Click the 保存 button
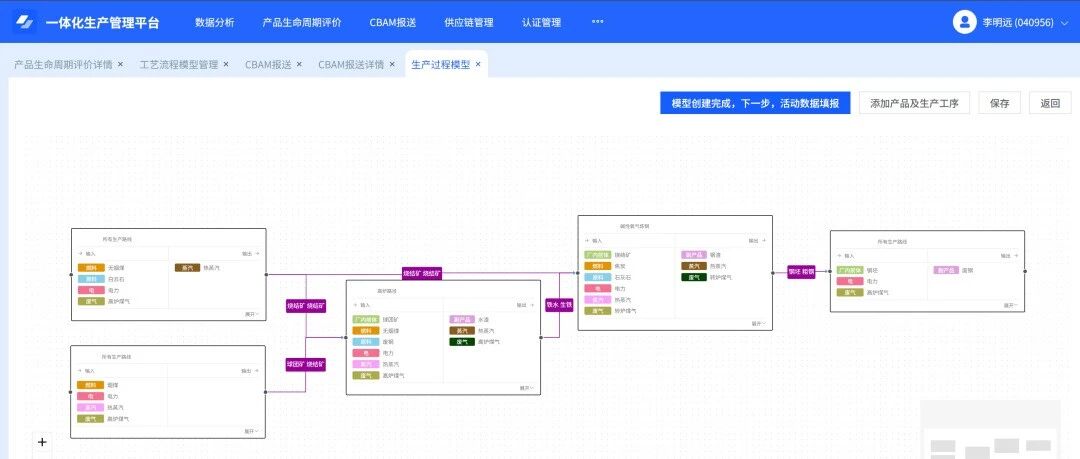Image resolution: width=1080 pixels, height=459 pixels. (x=999, y=103)
